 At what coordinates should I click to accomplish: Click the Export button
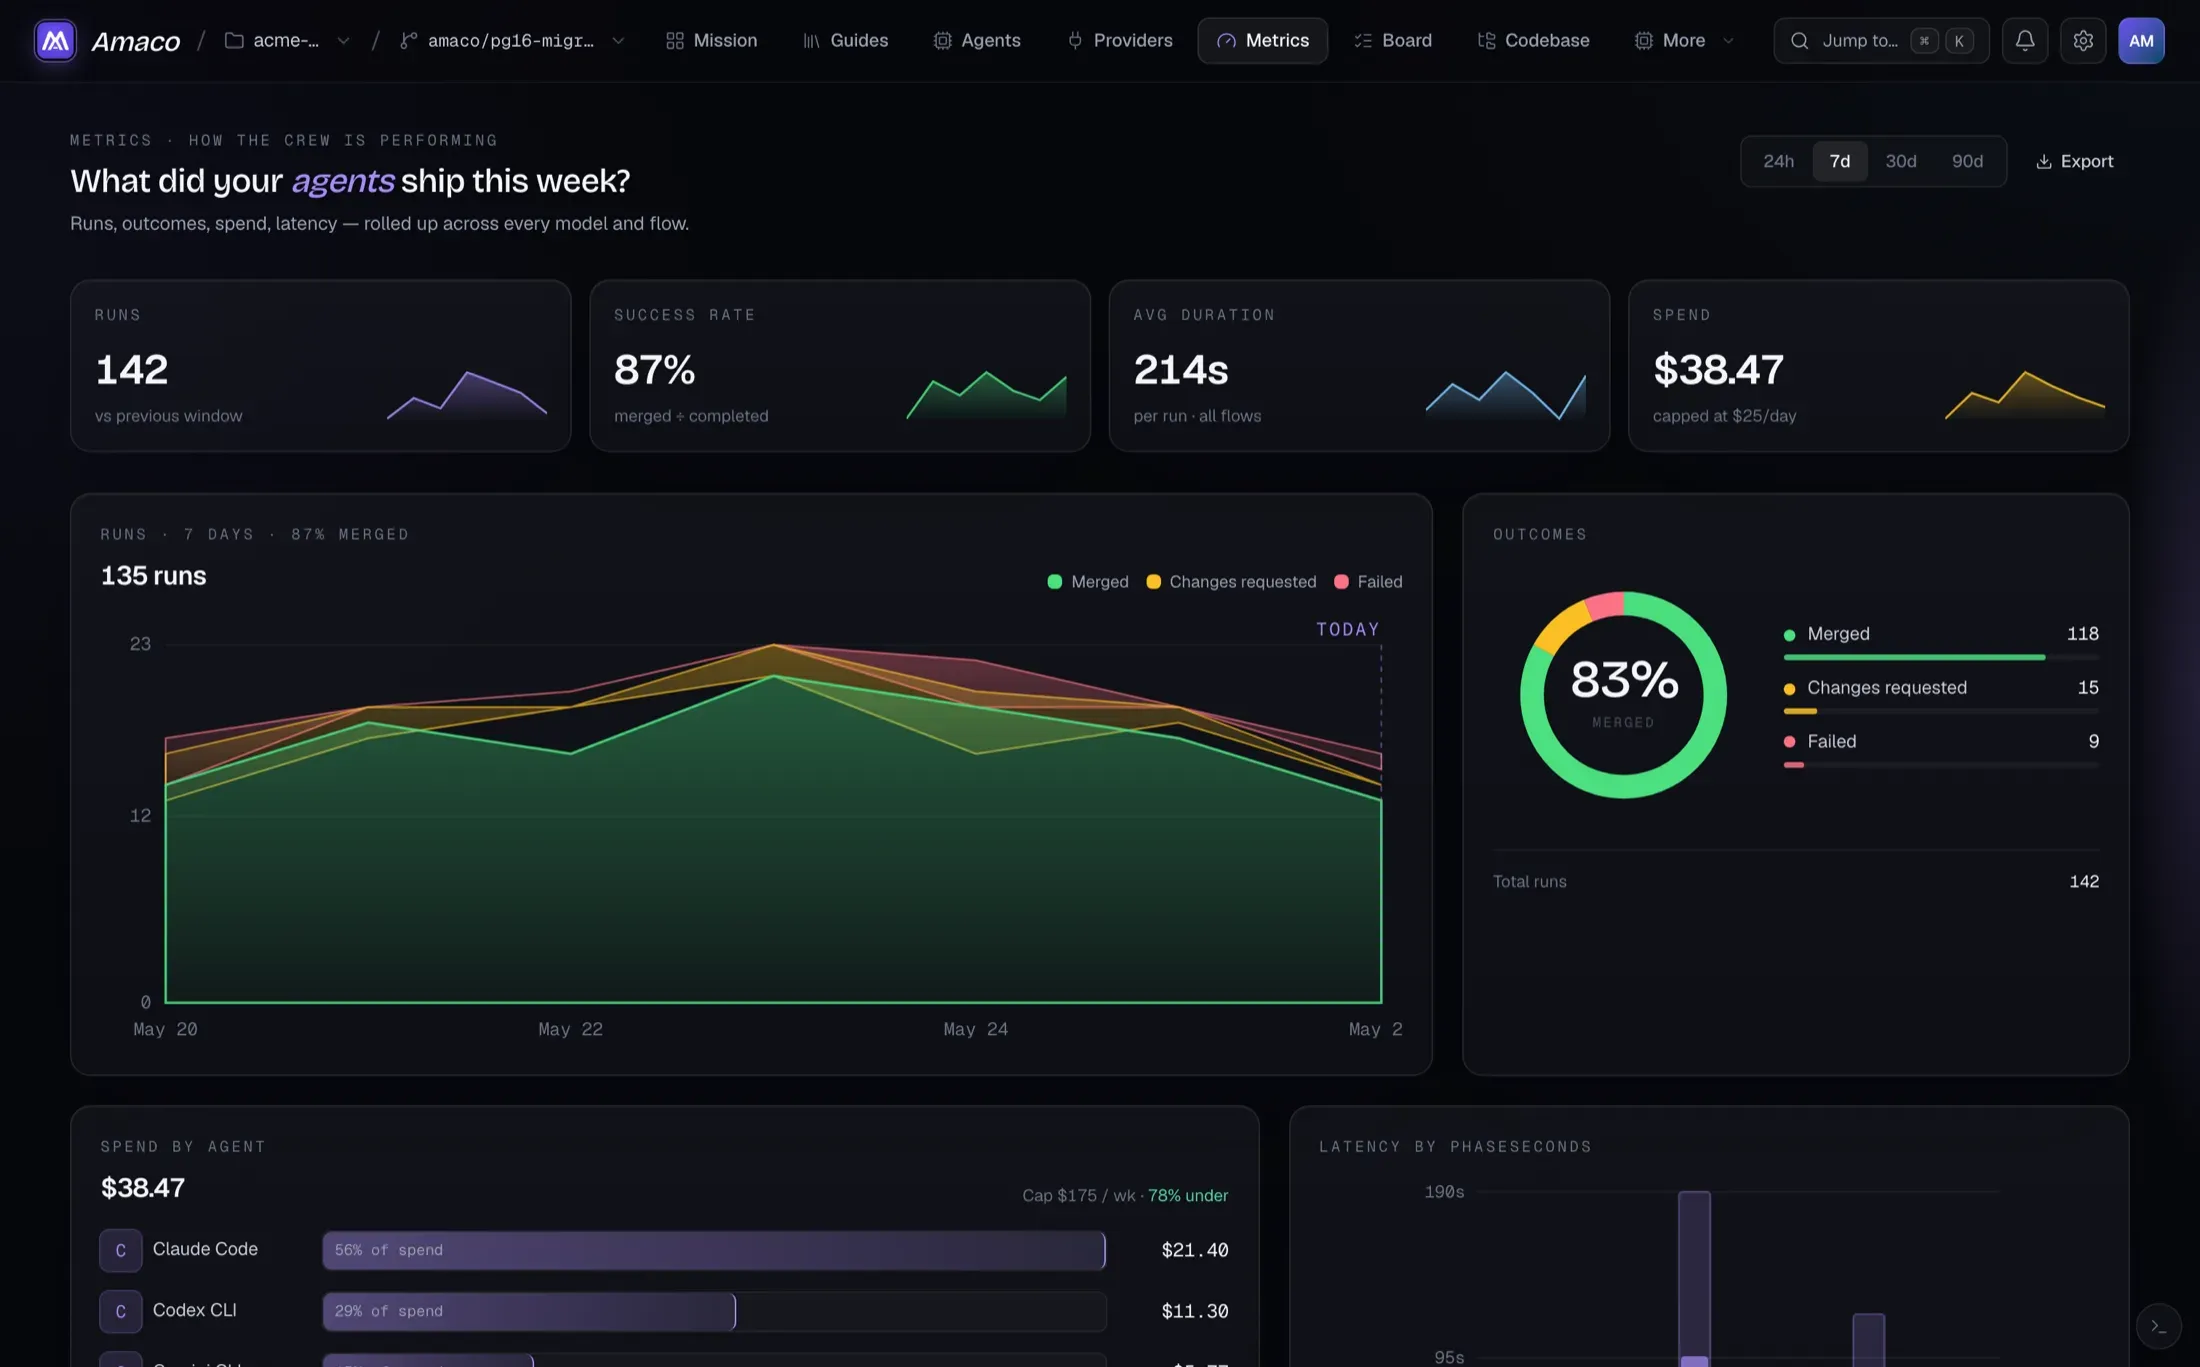(2075, 162)
